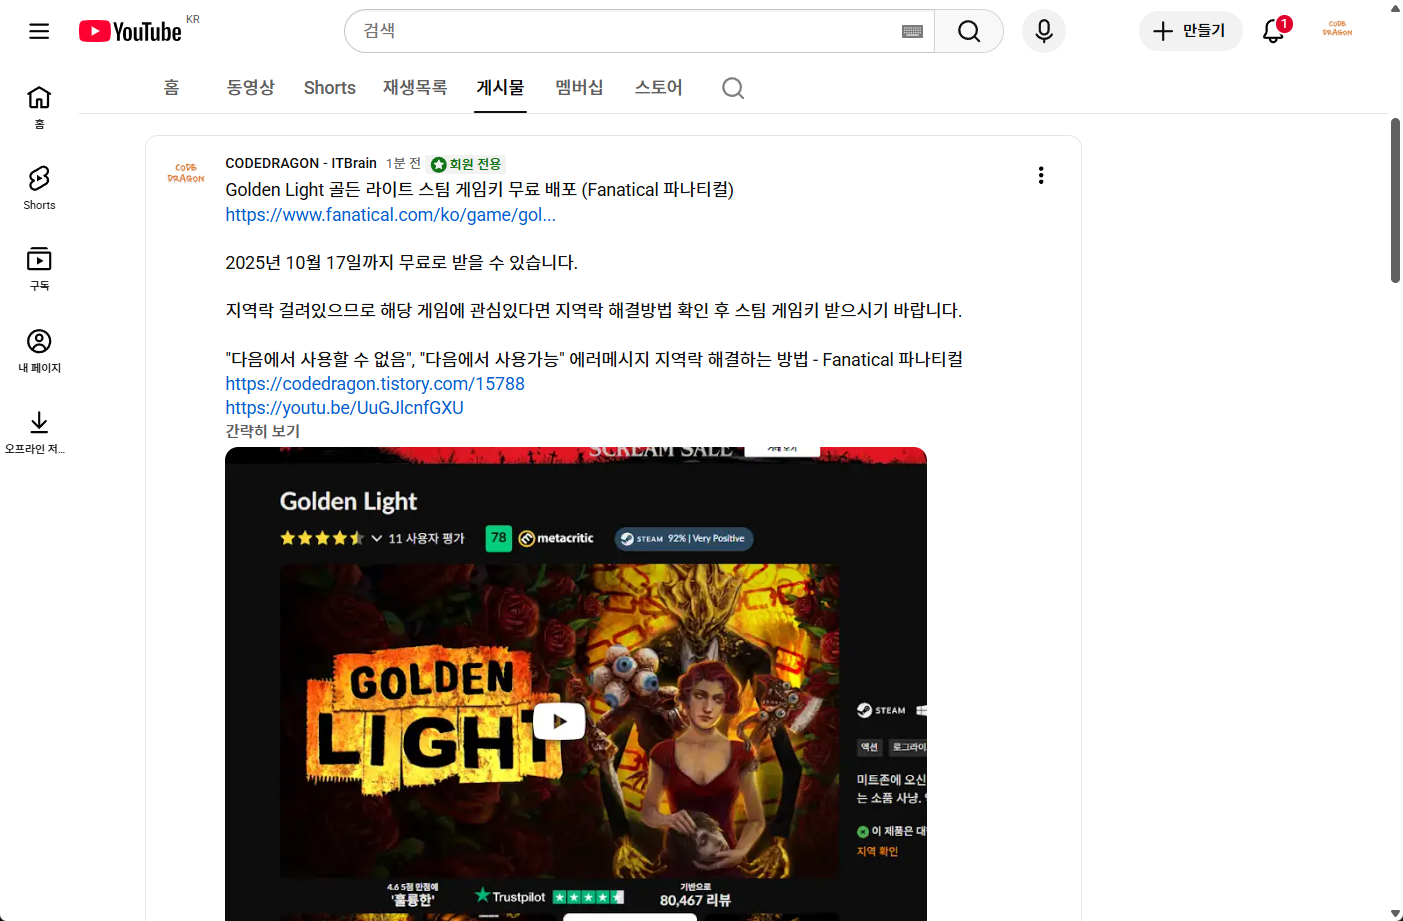The image size is (1403, 921).
Task: Open CODEDRAGON - ITBrain channel name
Action: pyautogui.click(x=301, y=163)
